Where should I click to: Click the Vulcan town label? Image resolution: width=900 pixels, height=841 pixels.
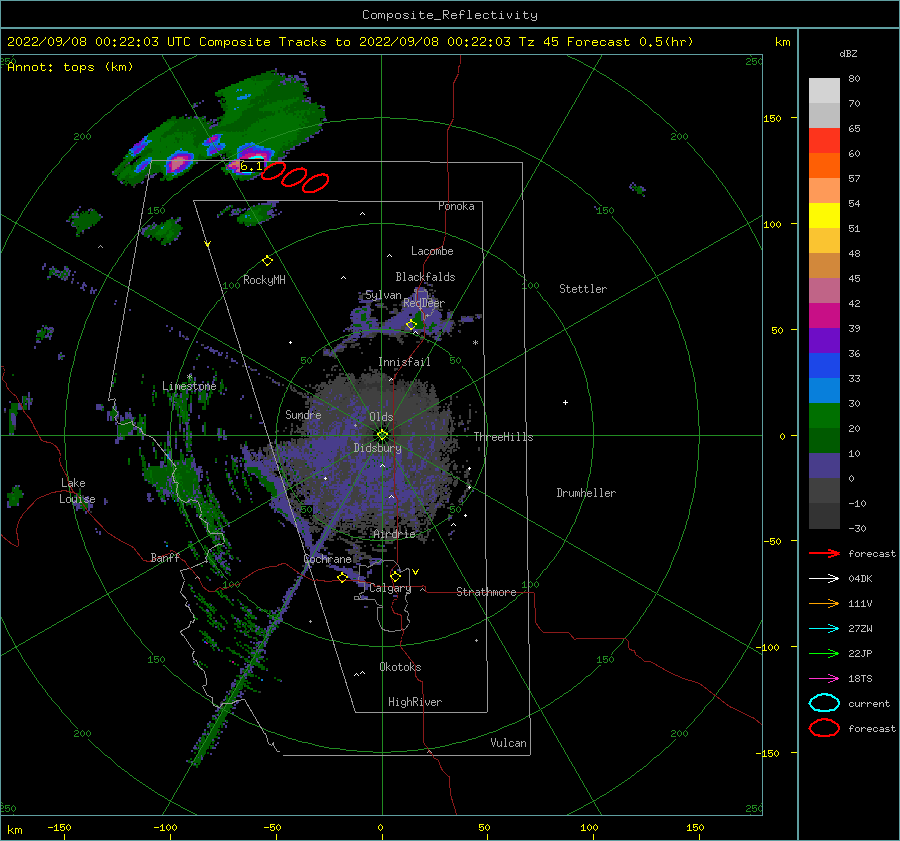[x=509, y=743]
